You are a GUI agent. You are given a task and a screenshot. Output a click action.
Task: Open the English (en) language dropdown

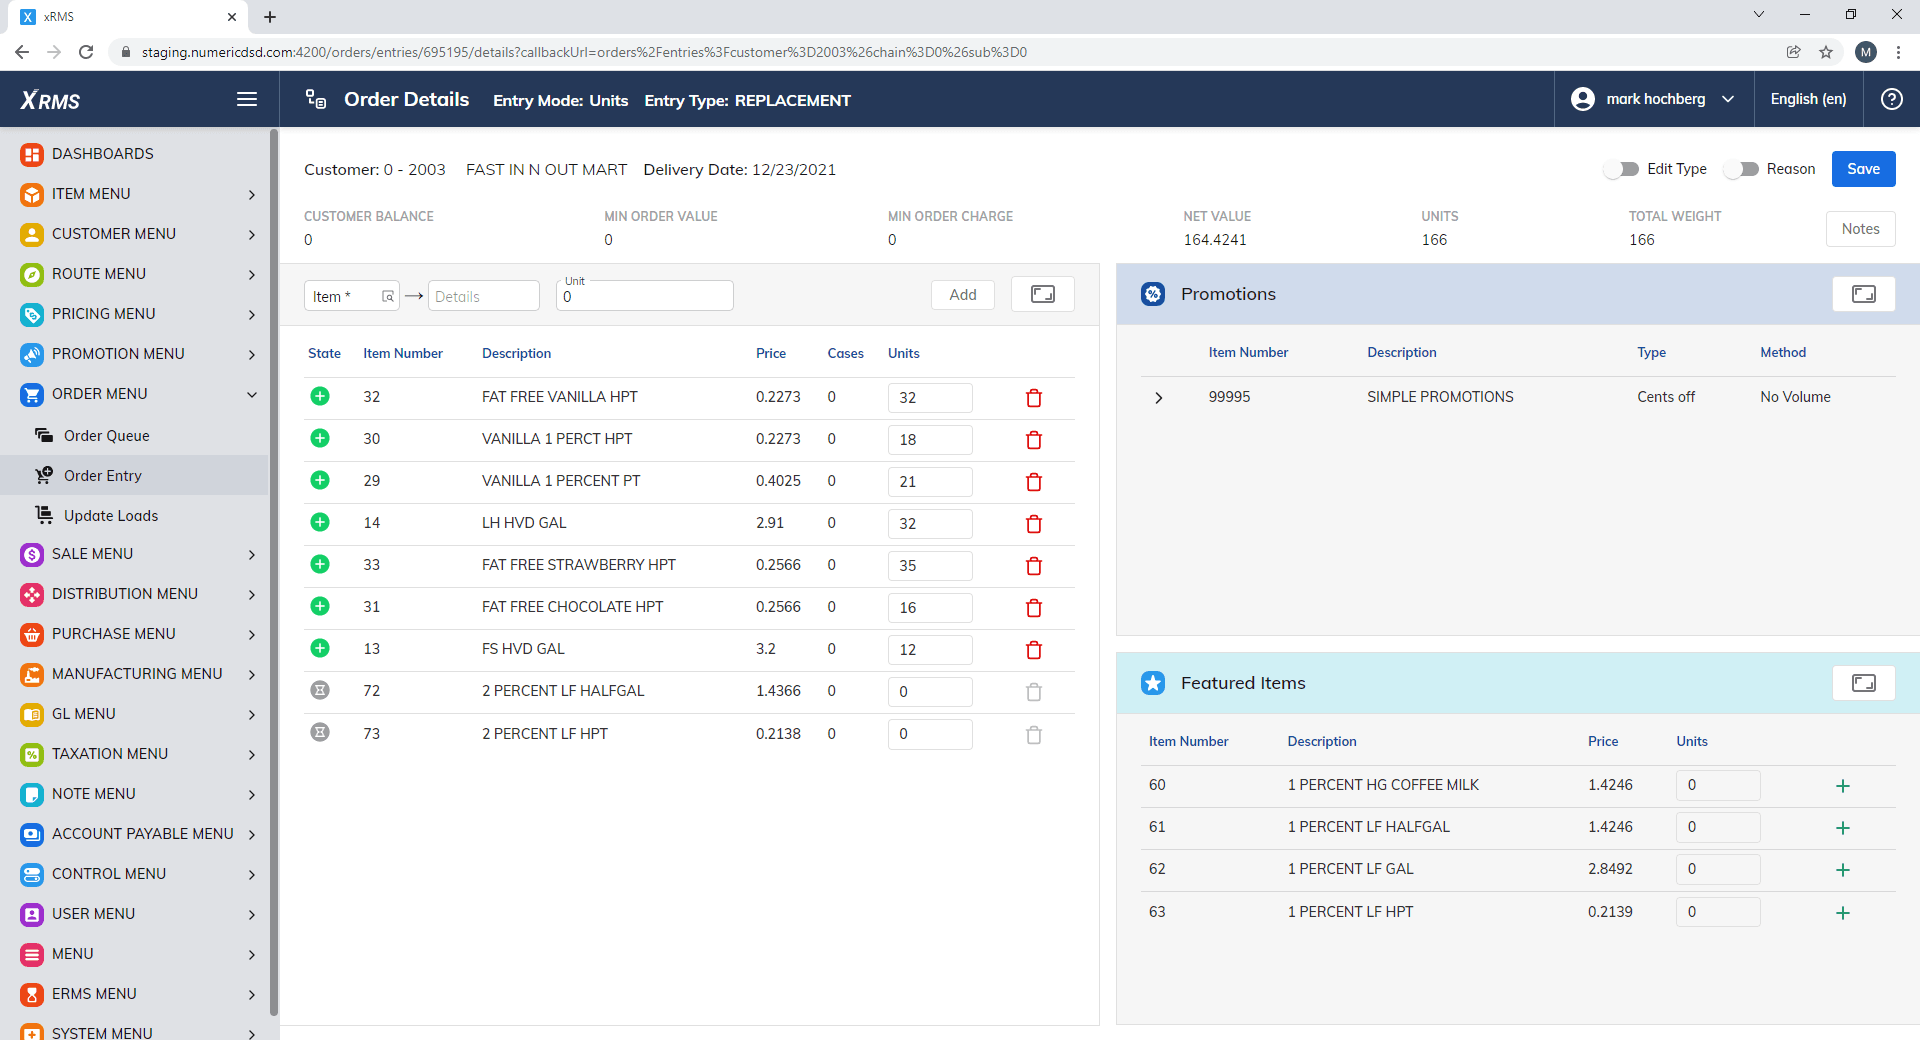pos(1808,99)
